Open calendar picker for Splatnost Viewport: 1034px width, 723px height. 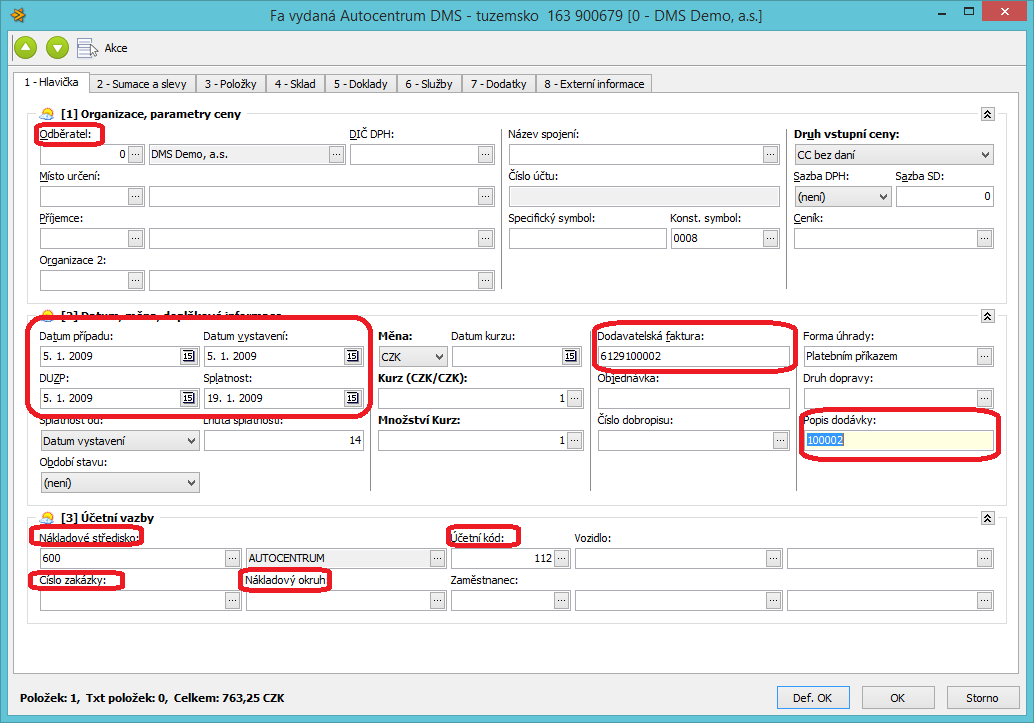tap(351, 398)
